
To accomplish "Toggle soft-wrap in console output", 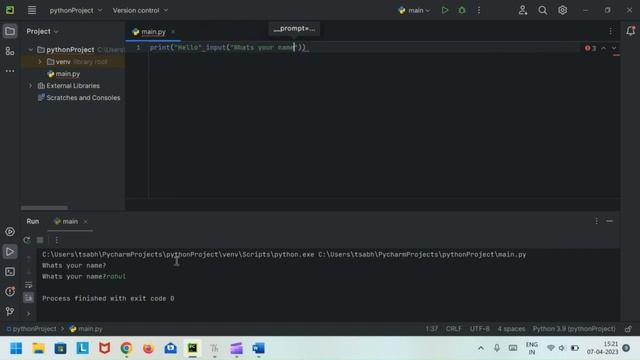I will 28,285.
